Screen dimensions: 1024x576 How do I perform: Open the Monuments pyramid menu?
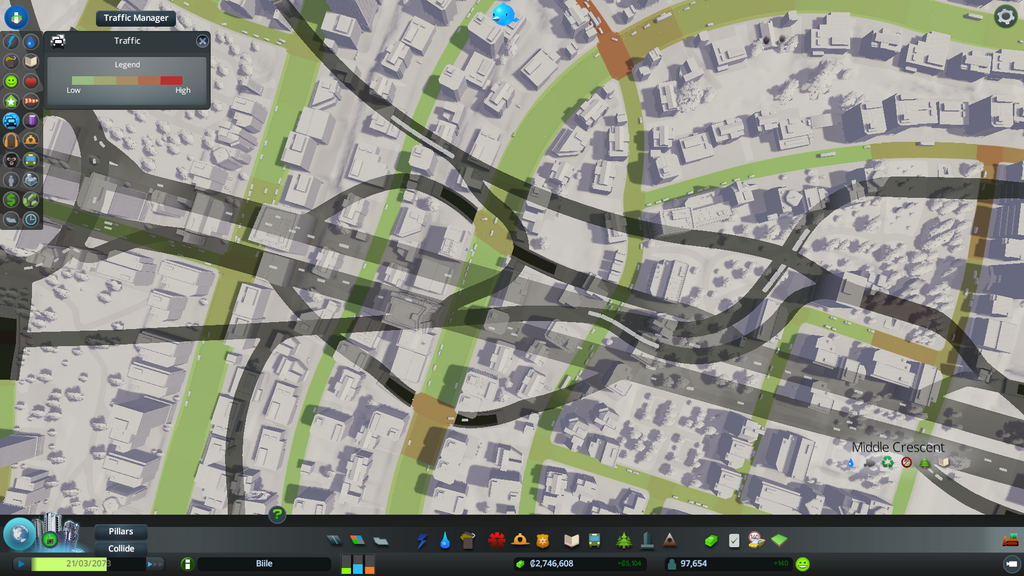pos(669,540)
